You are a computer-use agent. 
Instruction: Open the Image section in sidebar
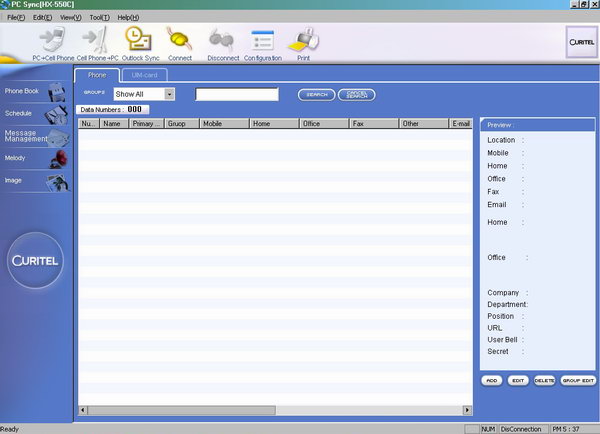[x=35, y=181]
